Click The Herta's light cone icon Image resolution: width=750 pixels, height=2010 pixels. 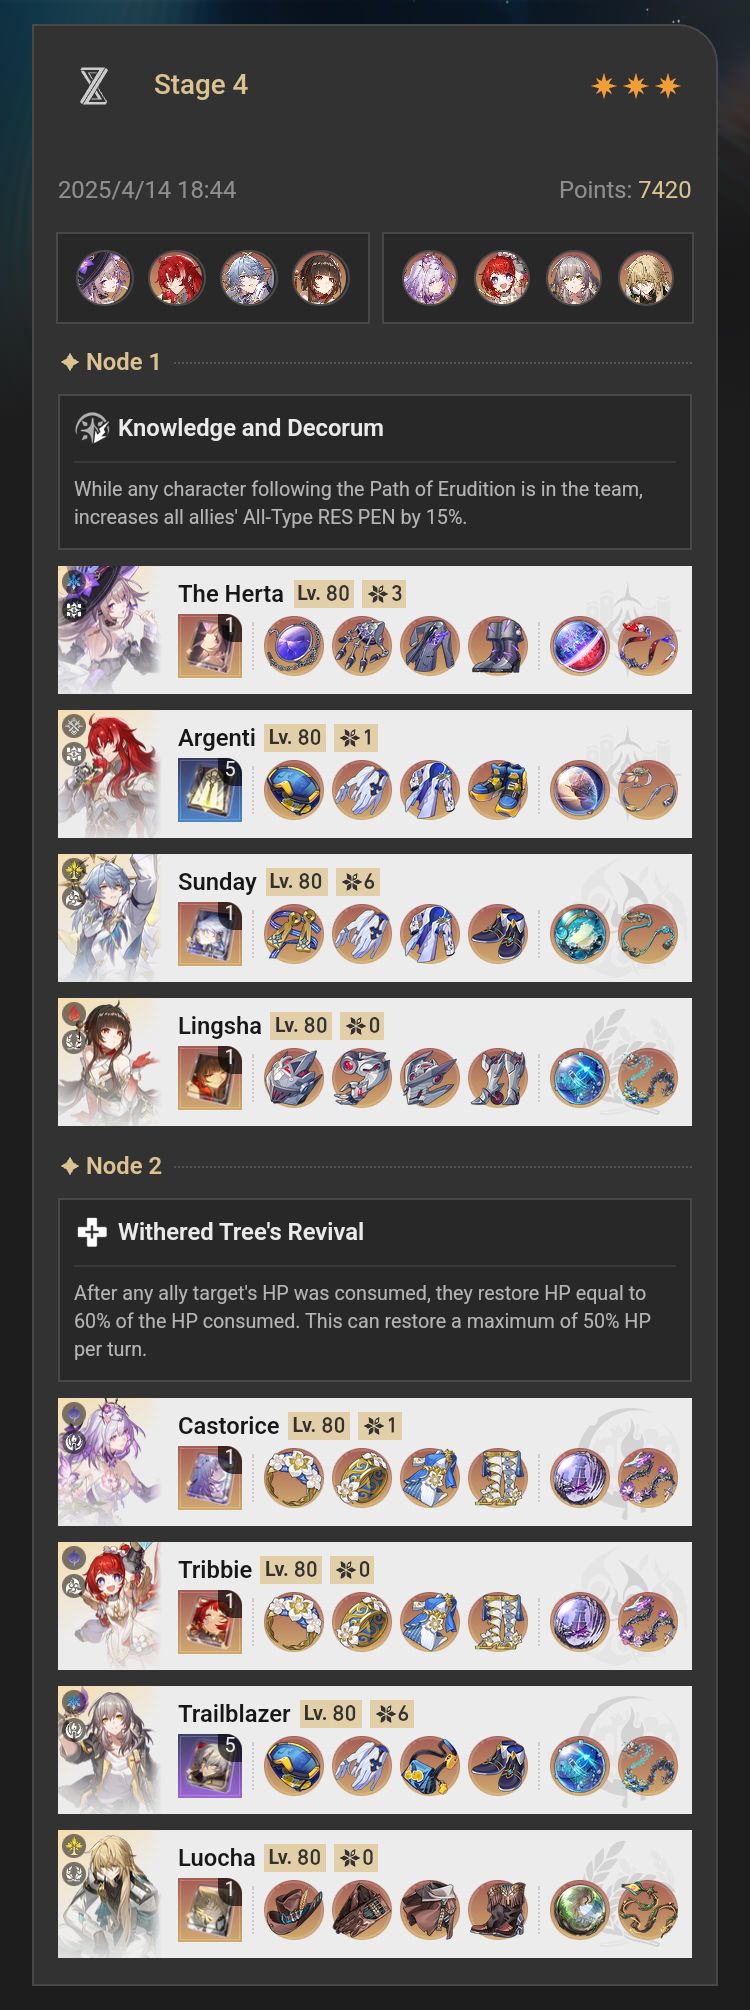[210, 646]
